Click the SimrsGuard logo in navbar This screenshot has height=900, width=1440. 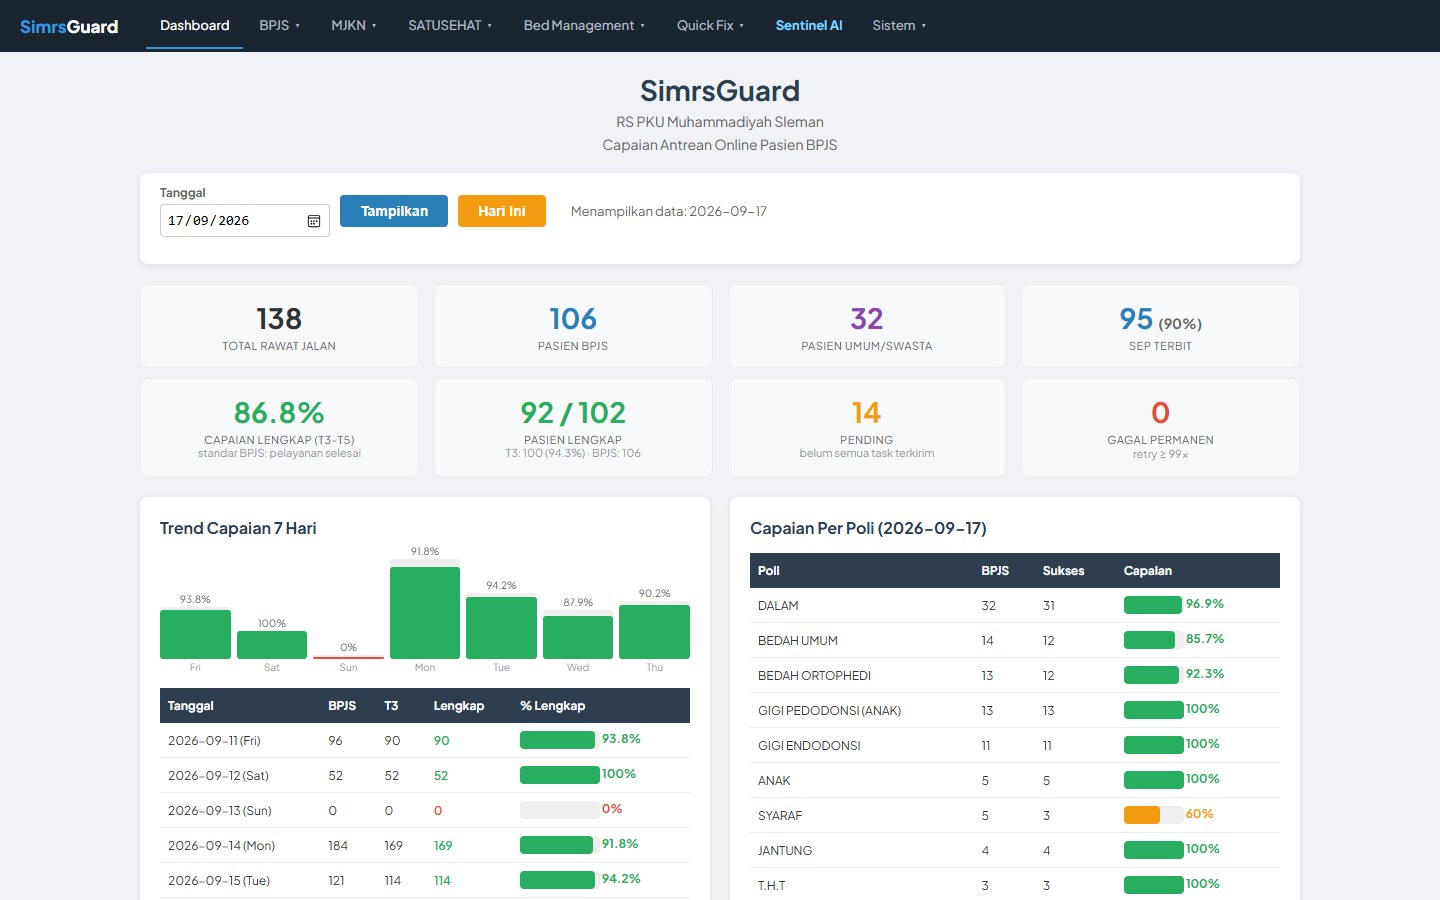(69, 26)
